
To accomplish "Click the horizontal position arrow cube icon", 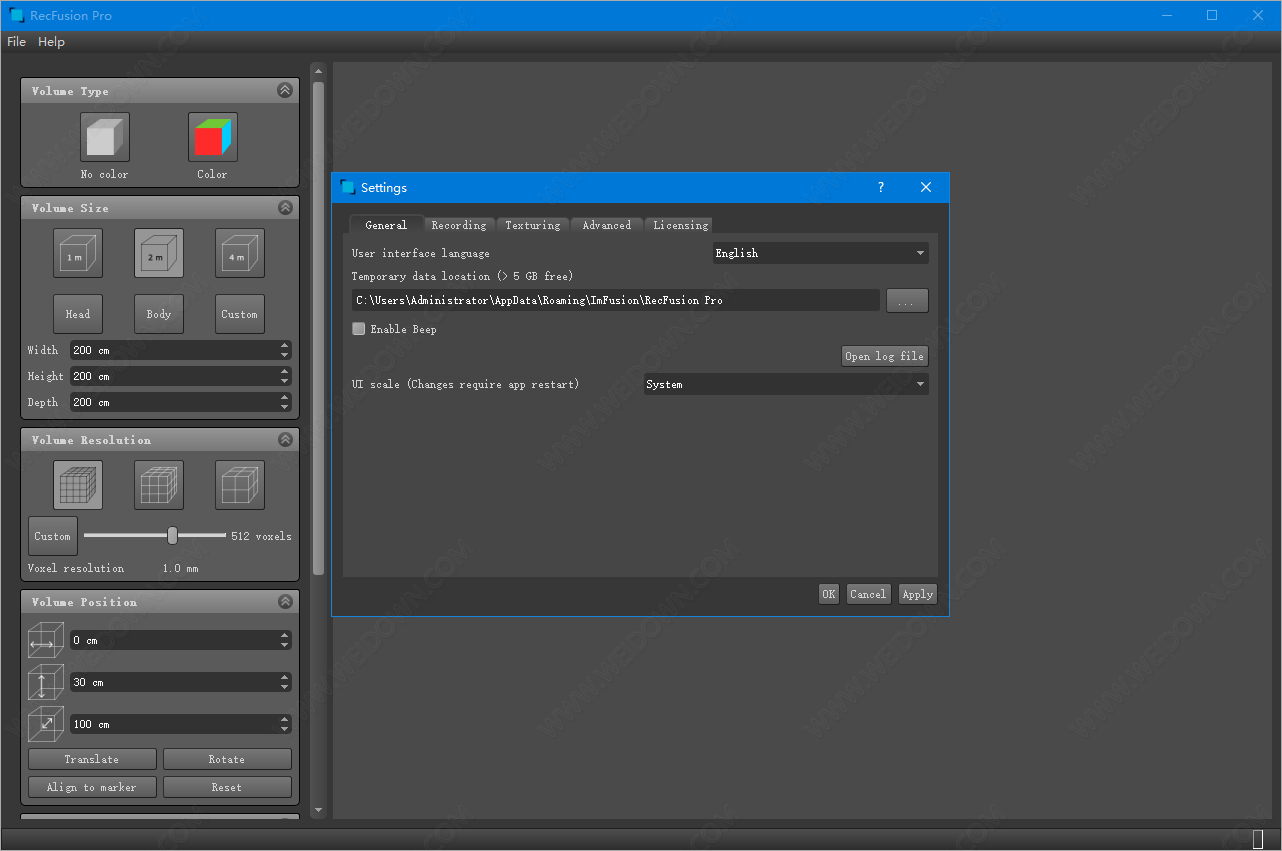I will (46, 640).
